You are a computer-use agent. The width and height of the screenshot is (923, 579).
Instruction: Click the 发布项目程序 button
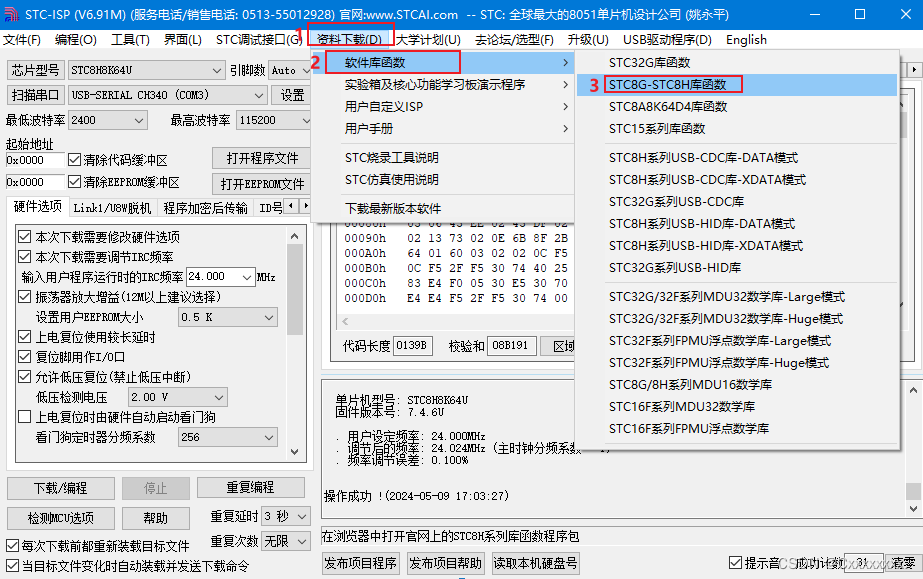[x=360, y=563]
